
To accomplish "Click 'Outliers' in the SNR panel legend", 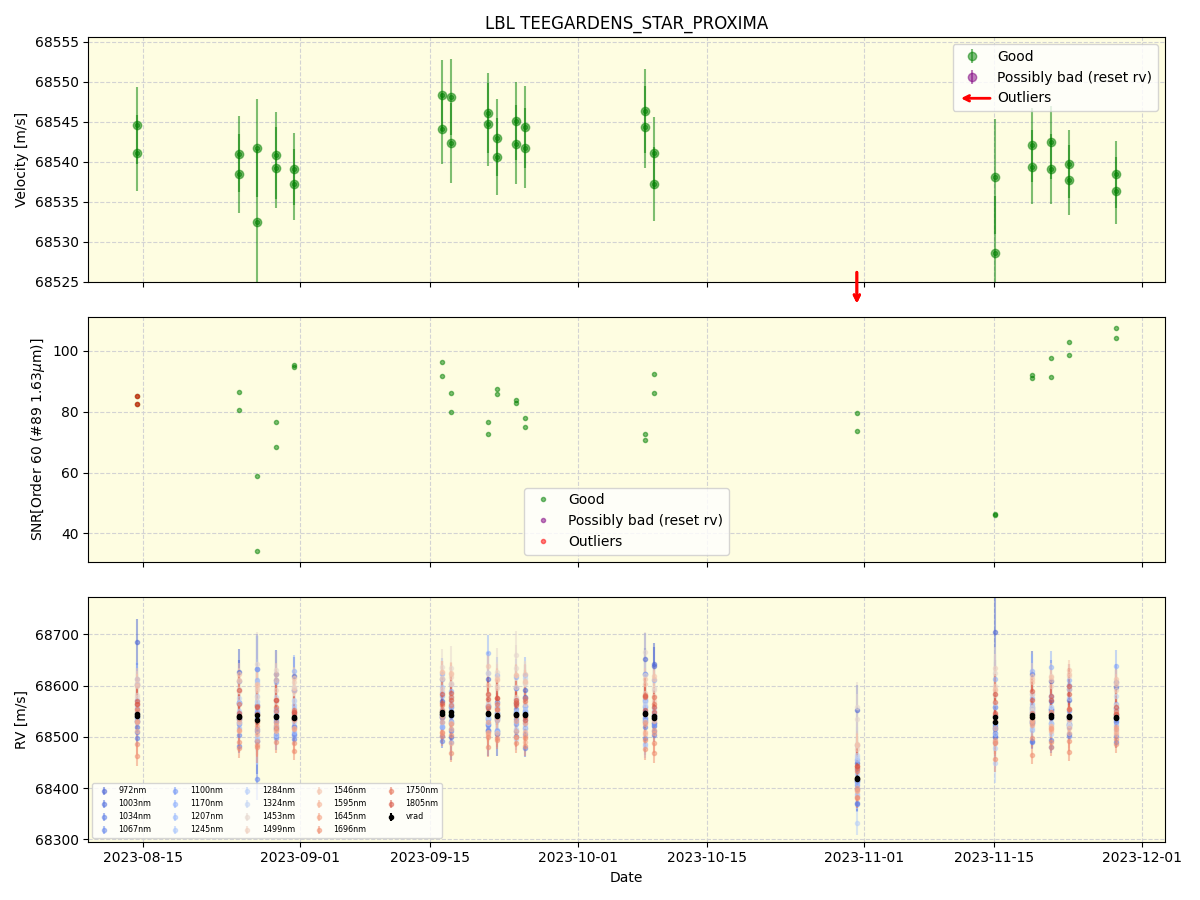I will click(x=595, y=541).
